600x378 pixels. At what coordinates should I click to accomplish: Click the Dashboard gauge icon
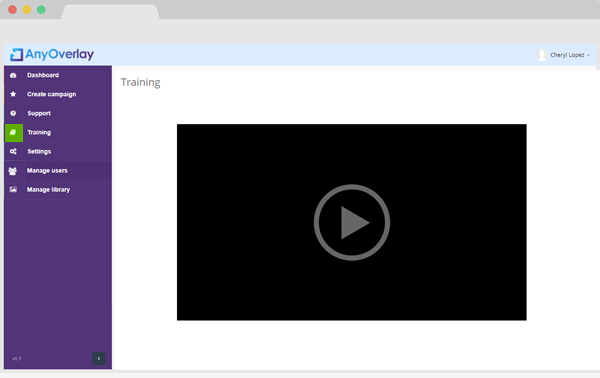coord(13,75)
